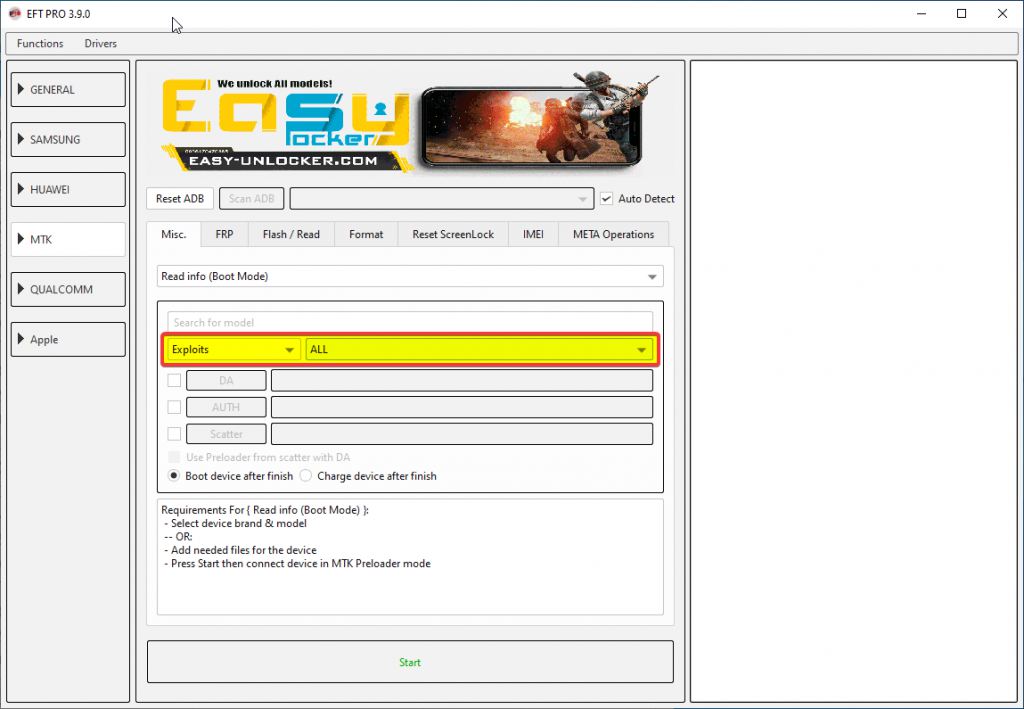Open the ADB device dropdown list

click(441, 198)
